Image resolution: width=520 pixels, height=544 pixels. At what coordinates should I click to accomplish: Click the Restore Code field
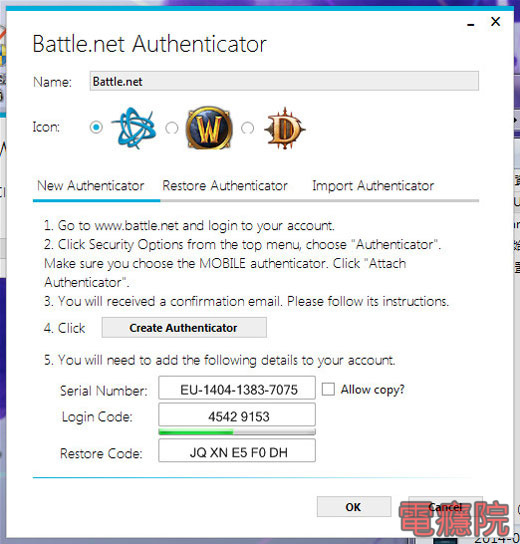(237, 451)
